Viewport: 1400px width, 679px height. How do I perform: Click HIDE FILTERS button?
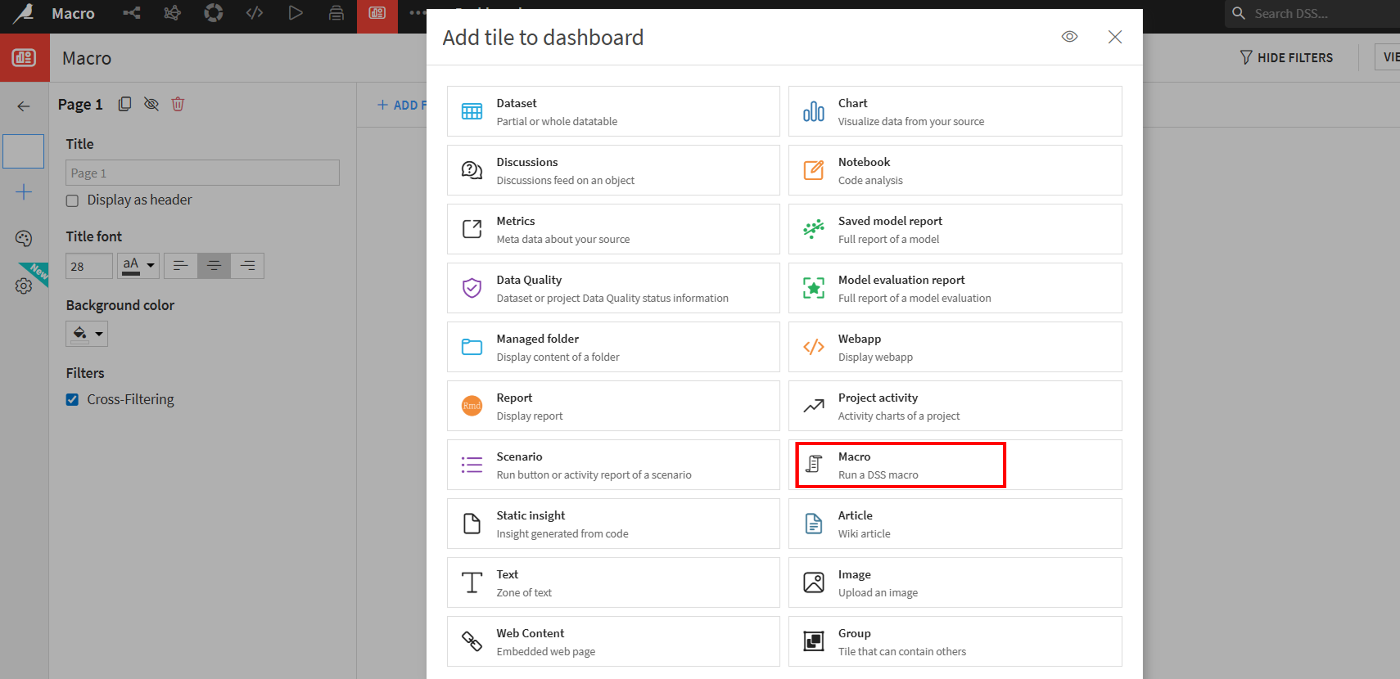(x=1286, y=58)
